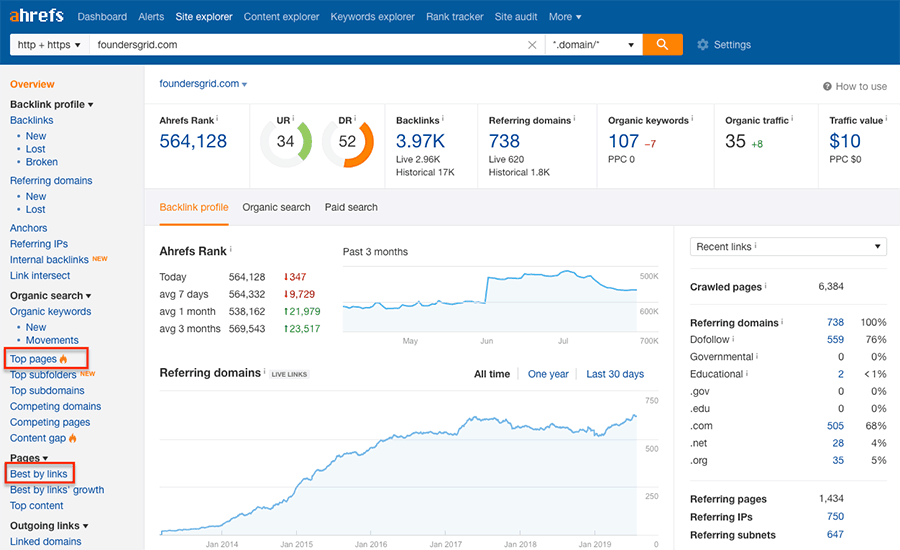The width and height of the screenshot is (900, 550).
Task: Open Competing domains report
Action: (55, 406)
